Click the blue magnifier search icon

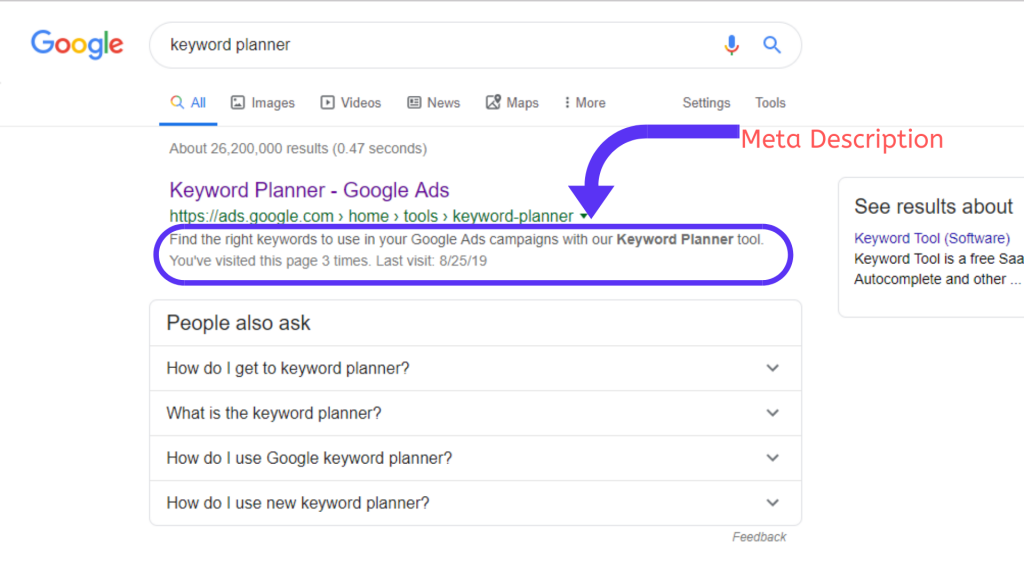(x=772, y=45)
